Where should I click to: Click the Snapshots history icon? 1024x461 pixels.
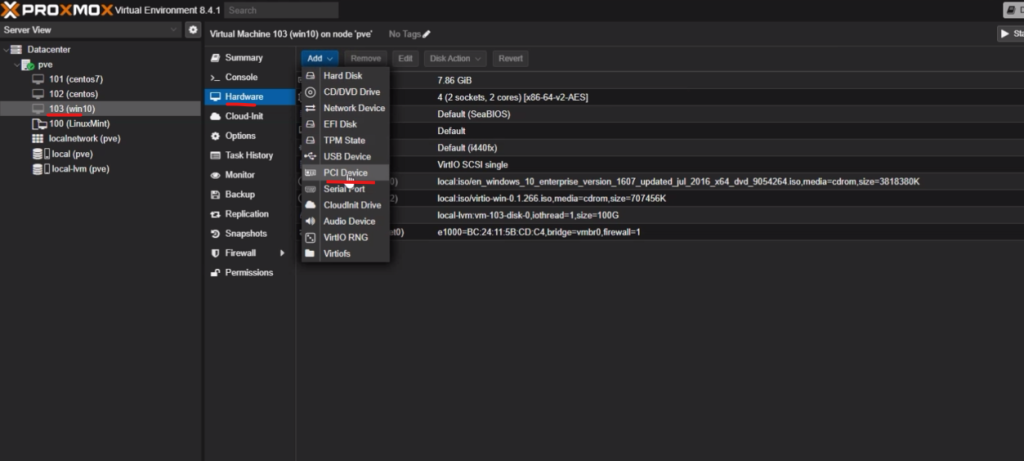[x=215, y=234]
